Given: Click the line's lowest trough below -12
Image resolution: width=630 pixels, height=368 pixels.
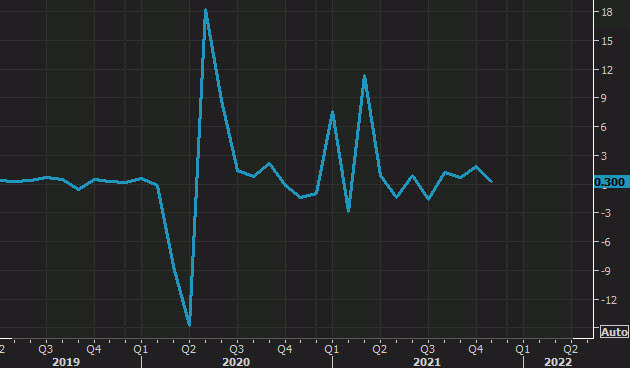Looking at the screenshot, I should tap(189, 325).
